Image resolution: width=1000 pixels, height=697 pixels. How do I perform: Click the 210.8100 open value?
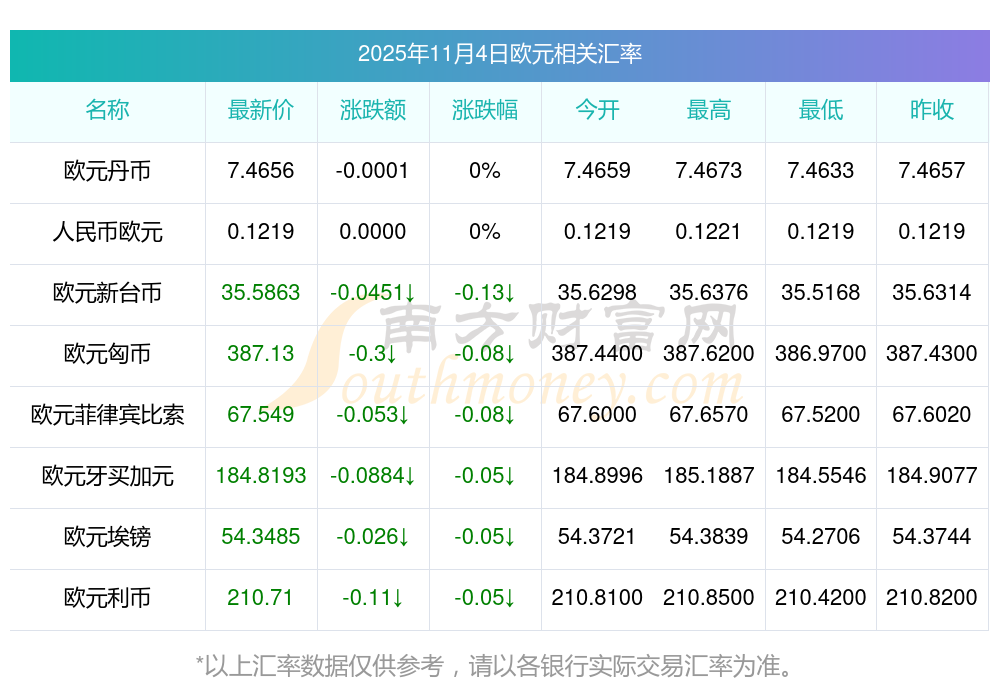(597, 598)
